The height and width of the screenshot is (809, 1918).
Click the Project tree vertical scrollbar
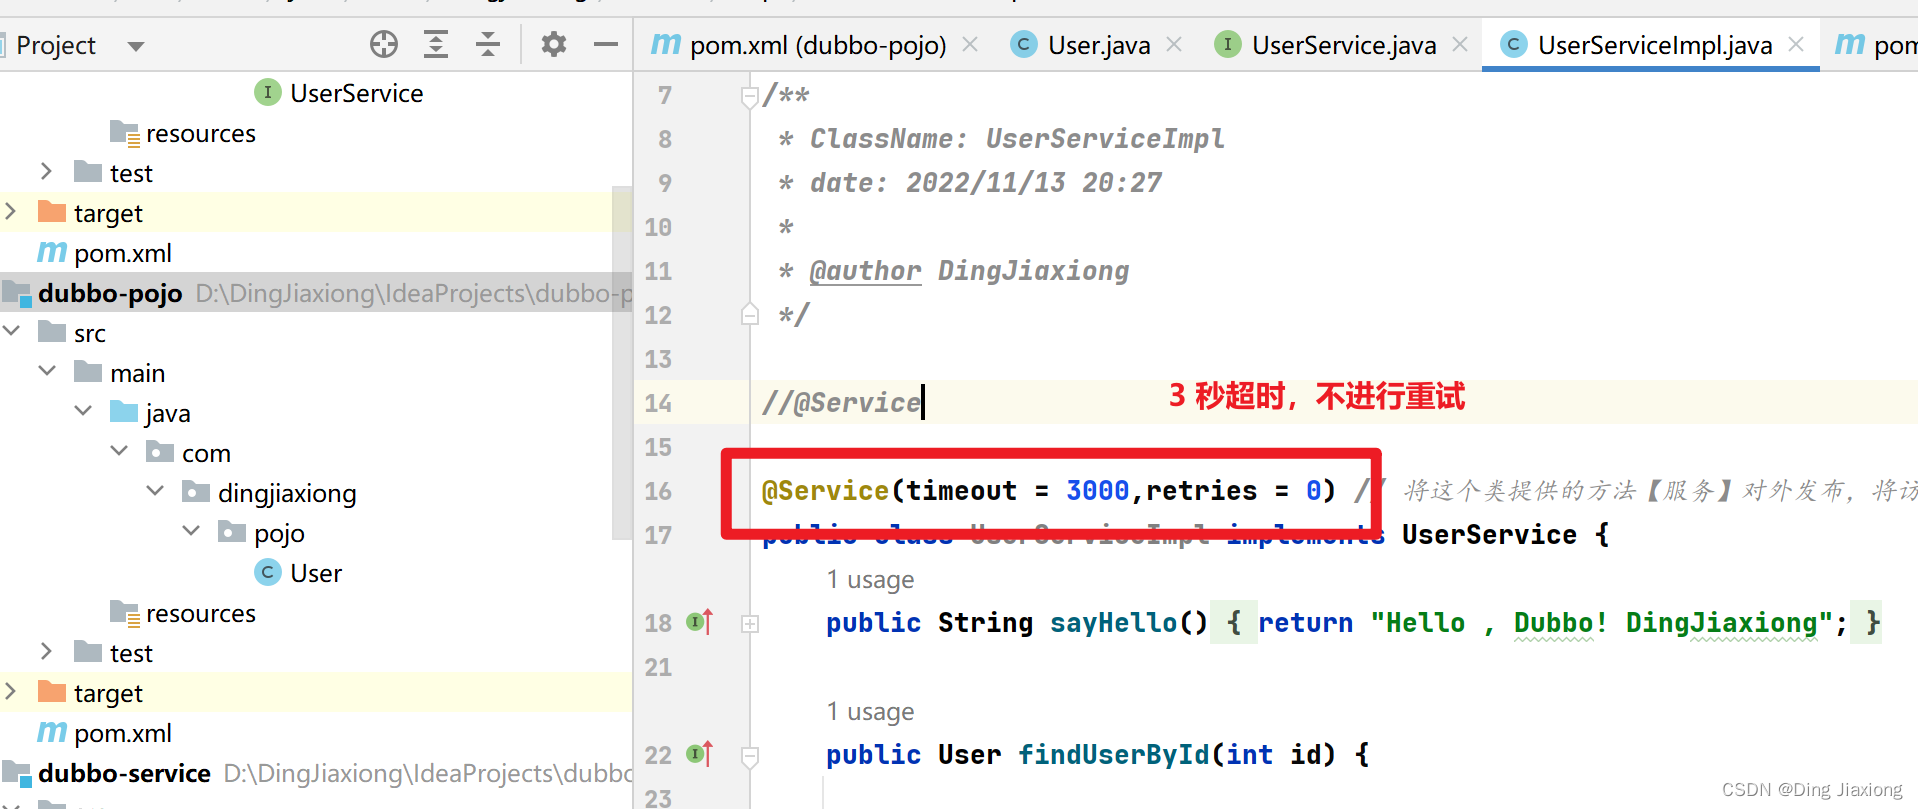click(x=622, y=362)
